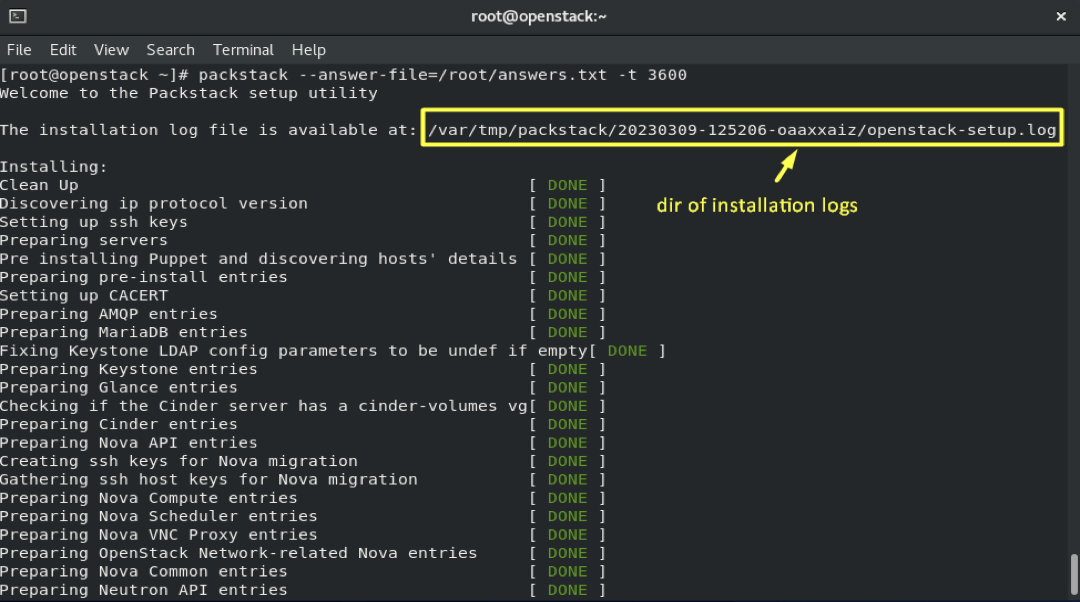This screenshot has height=602, width=1080.
Task: Click 'Pre installing Puppet and discovering hosts' details' line
Action: click(x=258, y=258)
